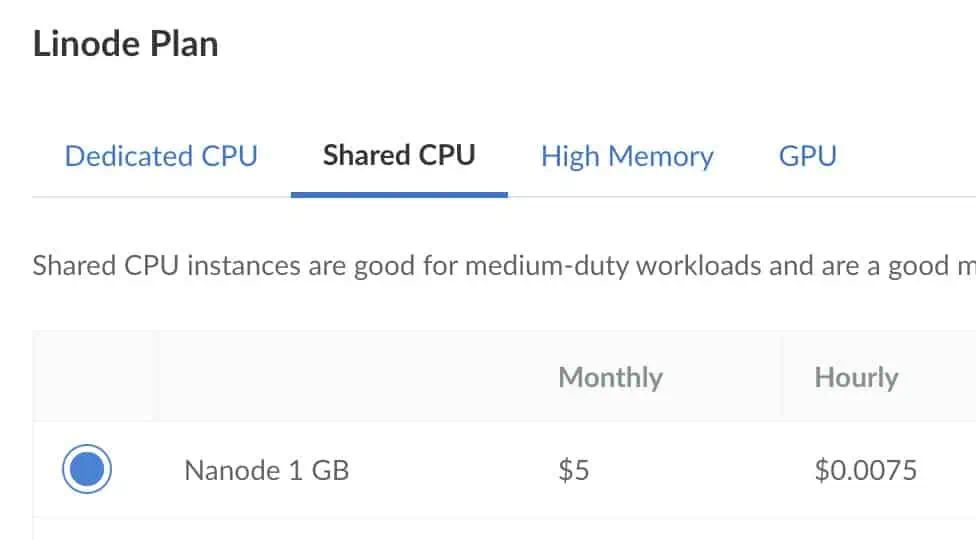Click the empty header cell above the radio button
Image resolution: width=976 pixels, height=540 pixels.
coord(95,377)
